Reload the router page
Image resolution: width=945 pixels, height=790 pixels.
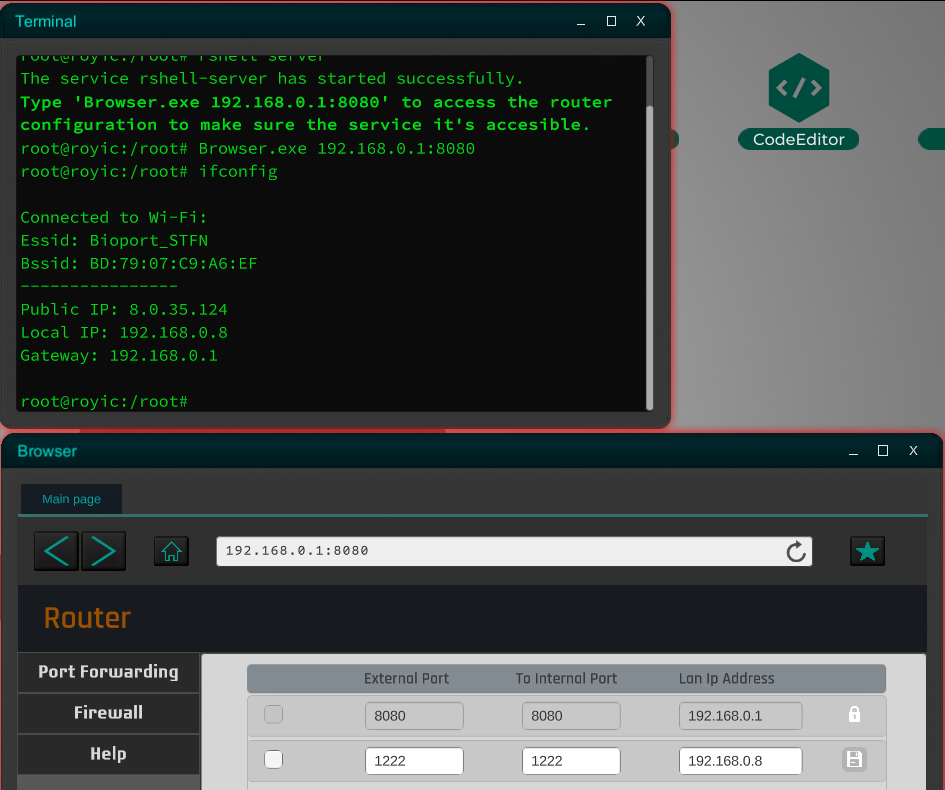tap(796, 551)
